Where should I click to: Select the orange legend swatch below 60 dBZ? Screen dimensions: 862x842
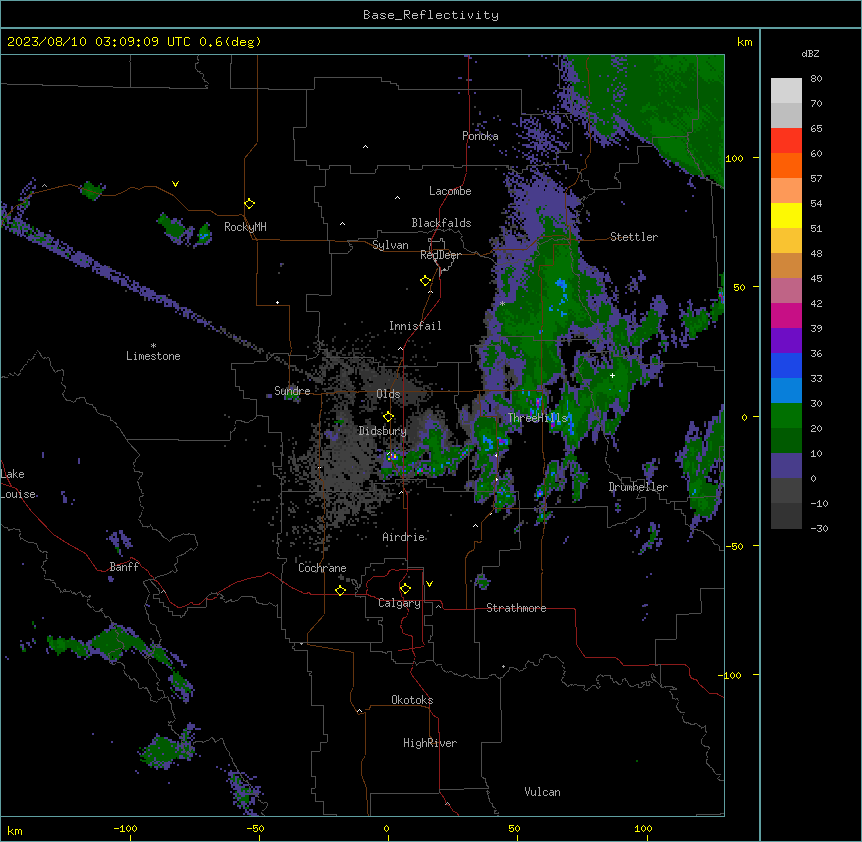(x=786, y=165)
